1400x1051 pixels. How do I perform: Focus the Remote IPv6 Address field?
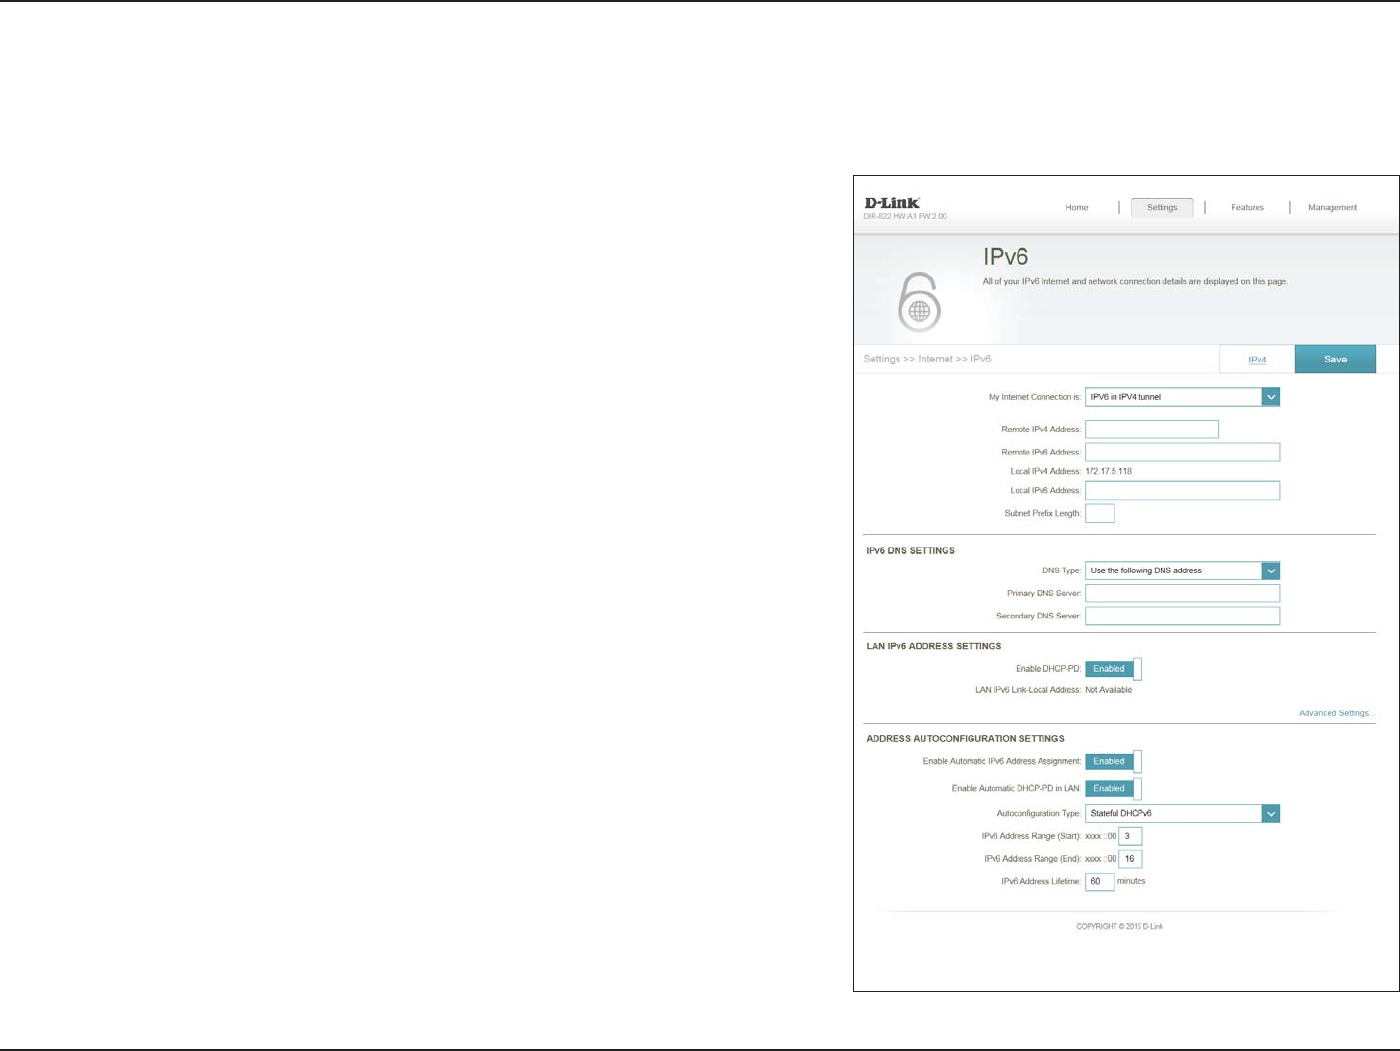click(x=1182, y=452)
